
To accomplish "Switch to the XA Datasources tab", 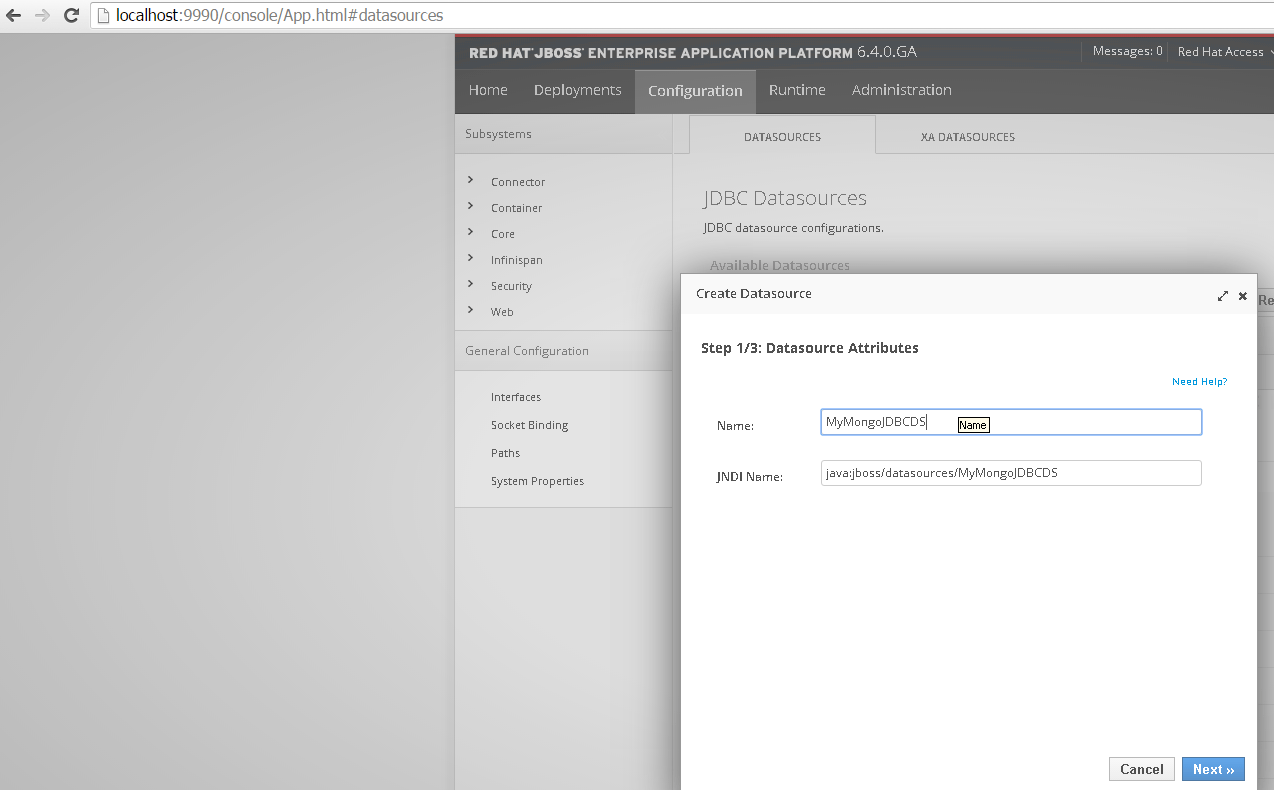I will [967, 137].
